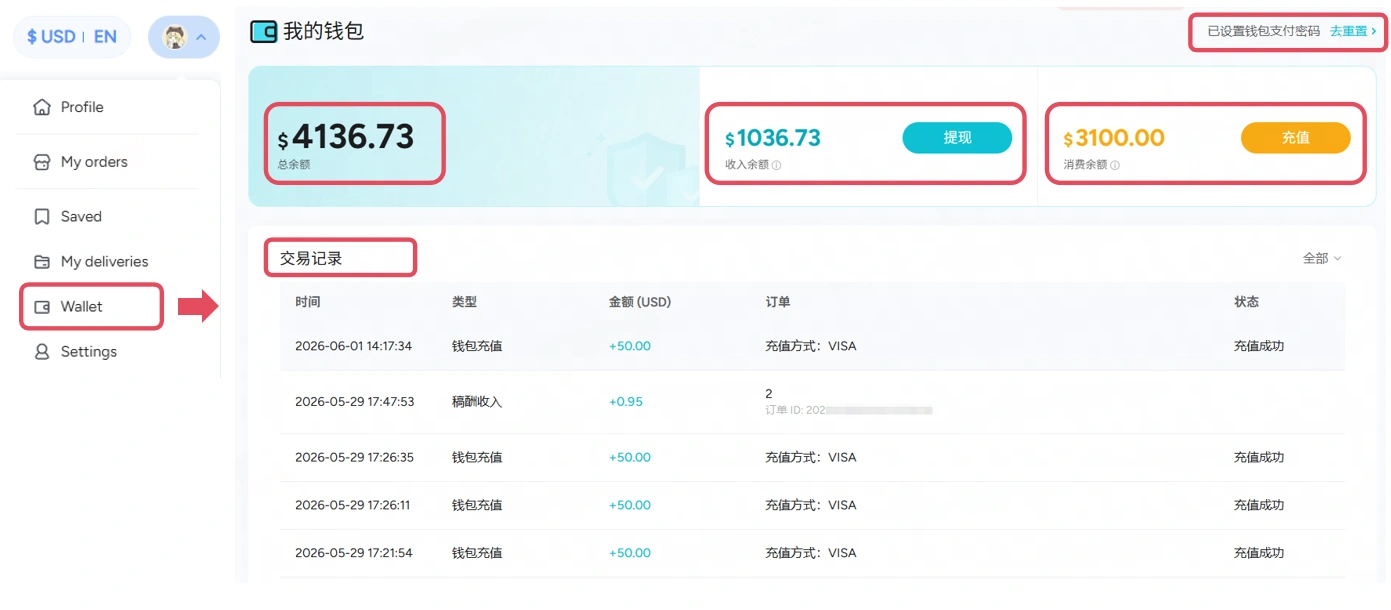
Task: Click the +0.95 amount
Action: point(626,402)
